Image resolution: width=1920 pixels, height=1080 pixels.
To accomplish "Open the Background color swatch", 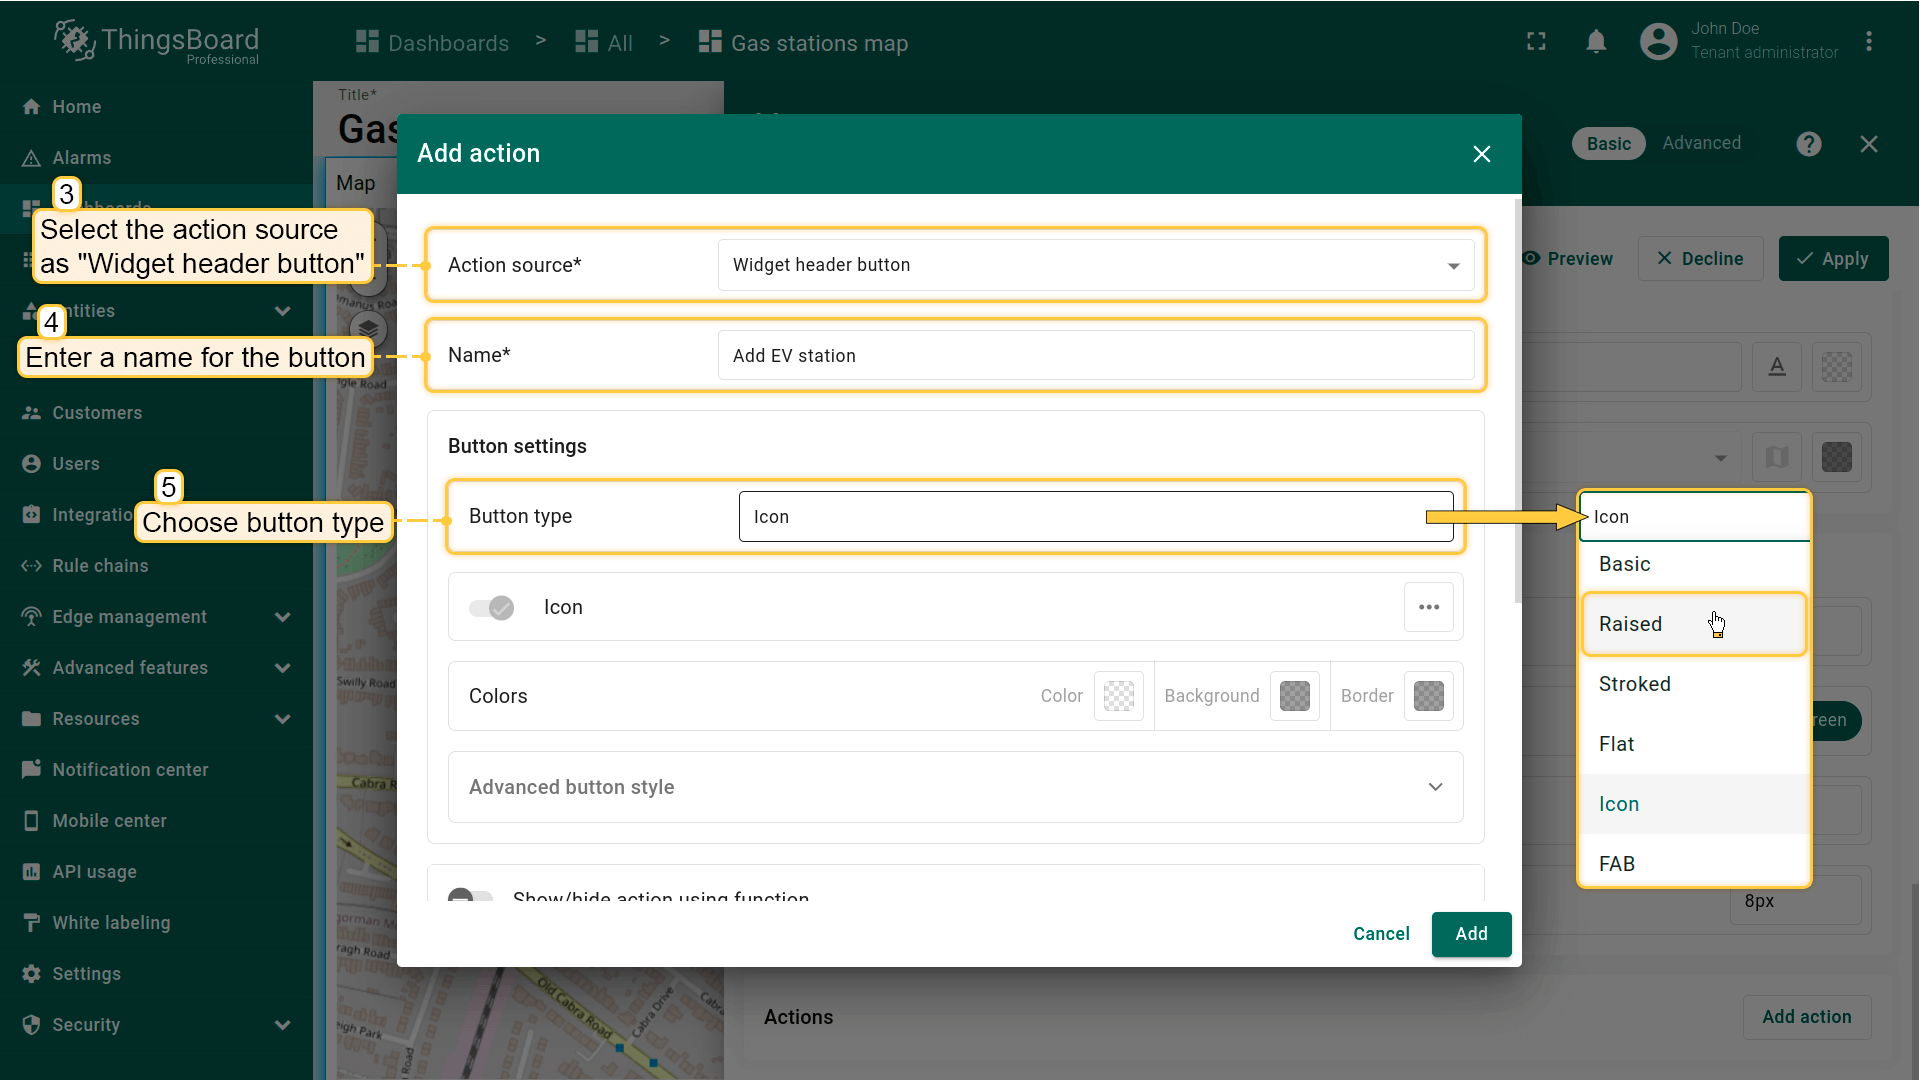I will tap(1294, 696).
